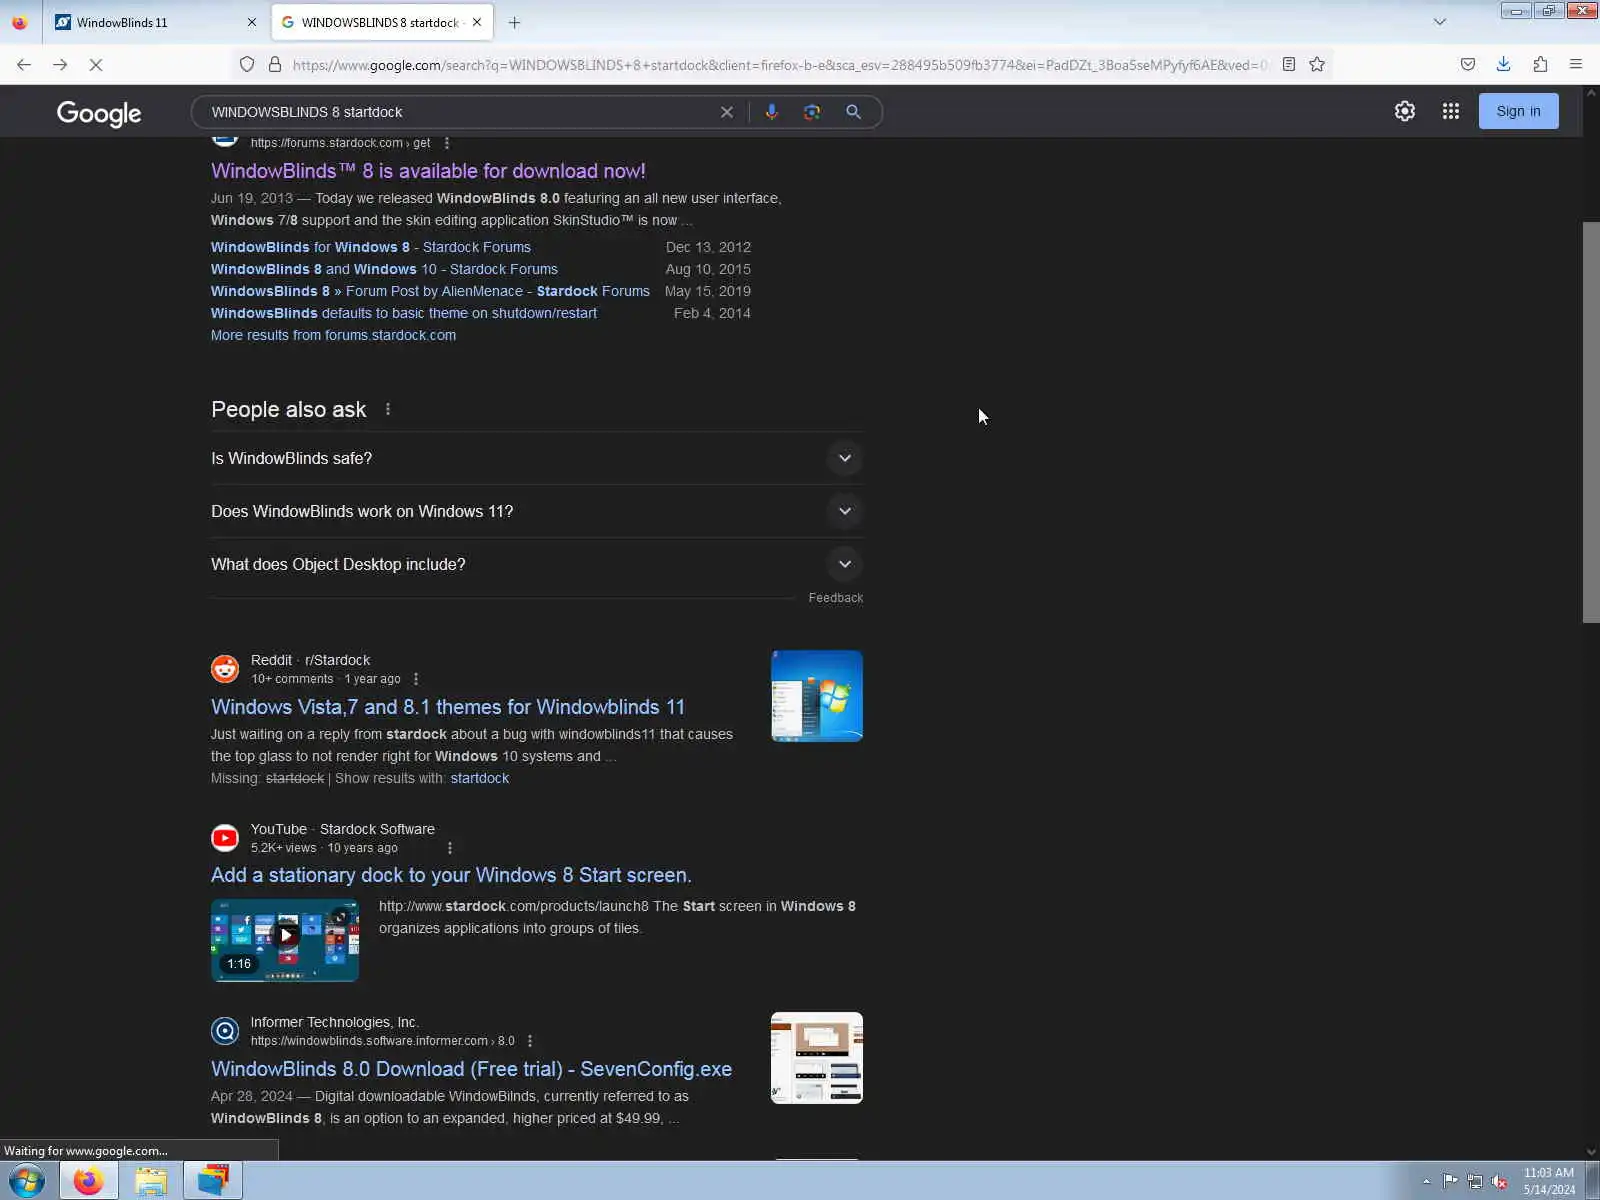Viewport: 1600px width, 1200px height.
Task: Close the WINDOWSBLINDS 8 startdock tab
Action: tap(477, 22)
